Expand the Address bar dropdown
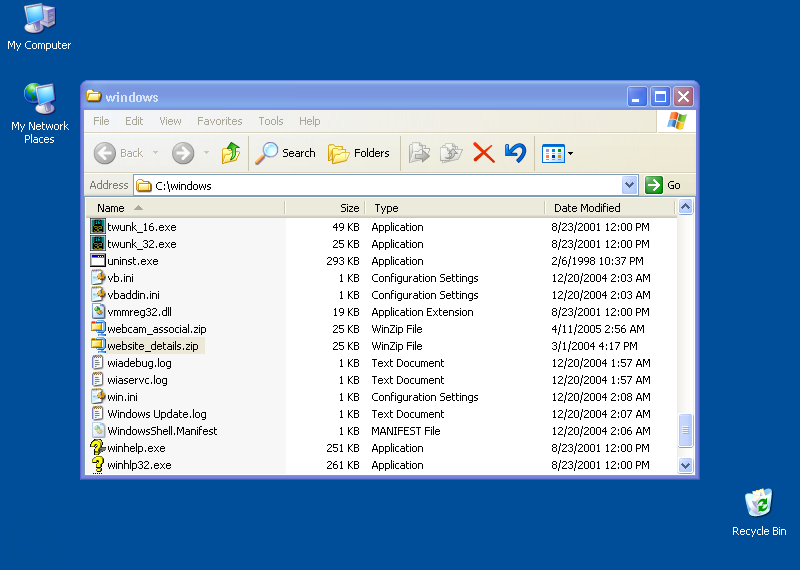Image resolution: width=800 pixels, height=570 pixels. 630,185
